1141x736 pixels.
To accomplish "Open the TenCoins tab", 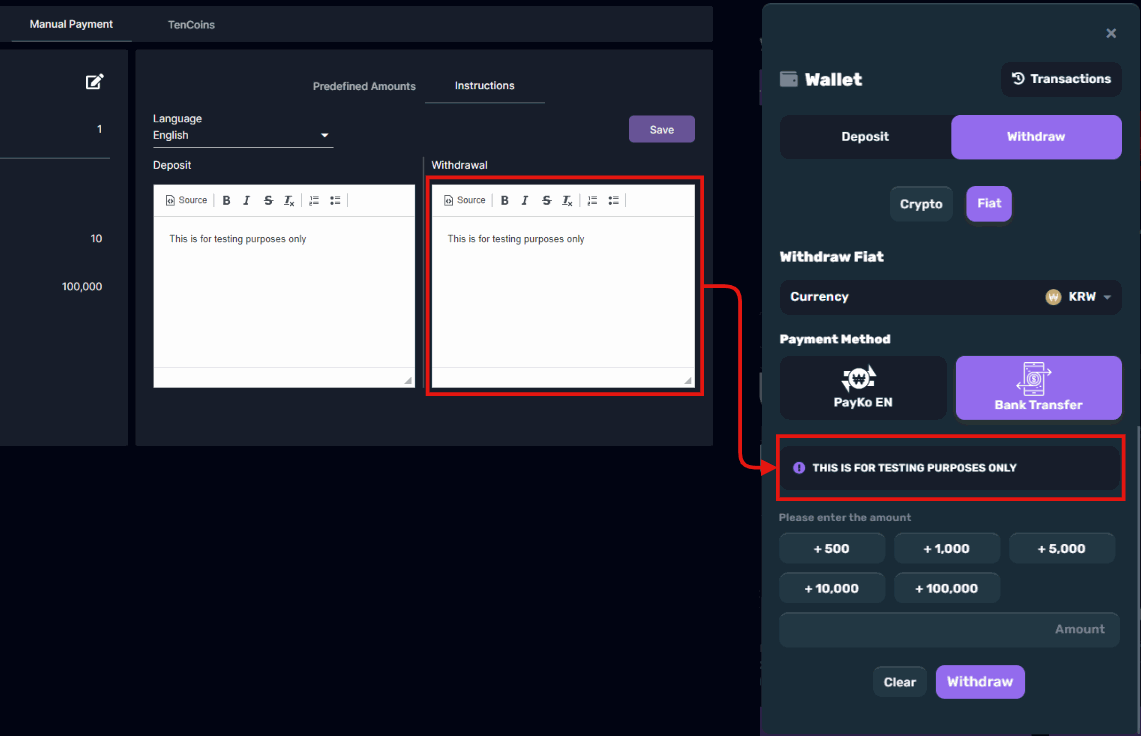I will [x=191, y=25].
